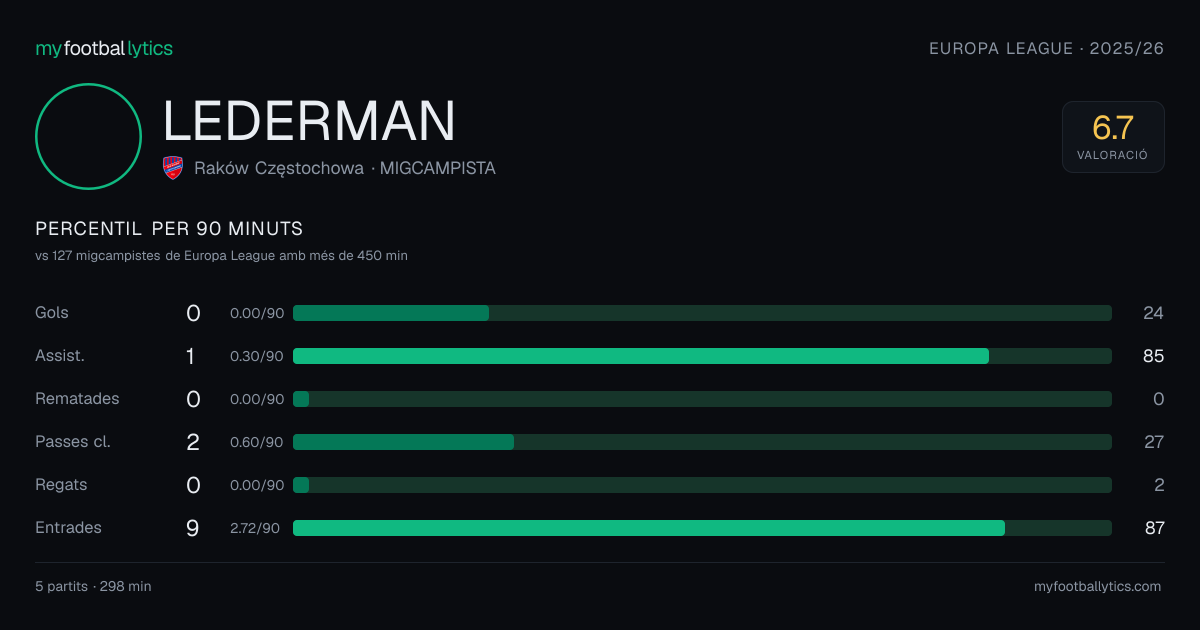Click the LEDERMAN player name heading
The height and width of the screenshot is (630, 1200).
point(309,121)
